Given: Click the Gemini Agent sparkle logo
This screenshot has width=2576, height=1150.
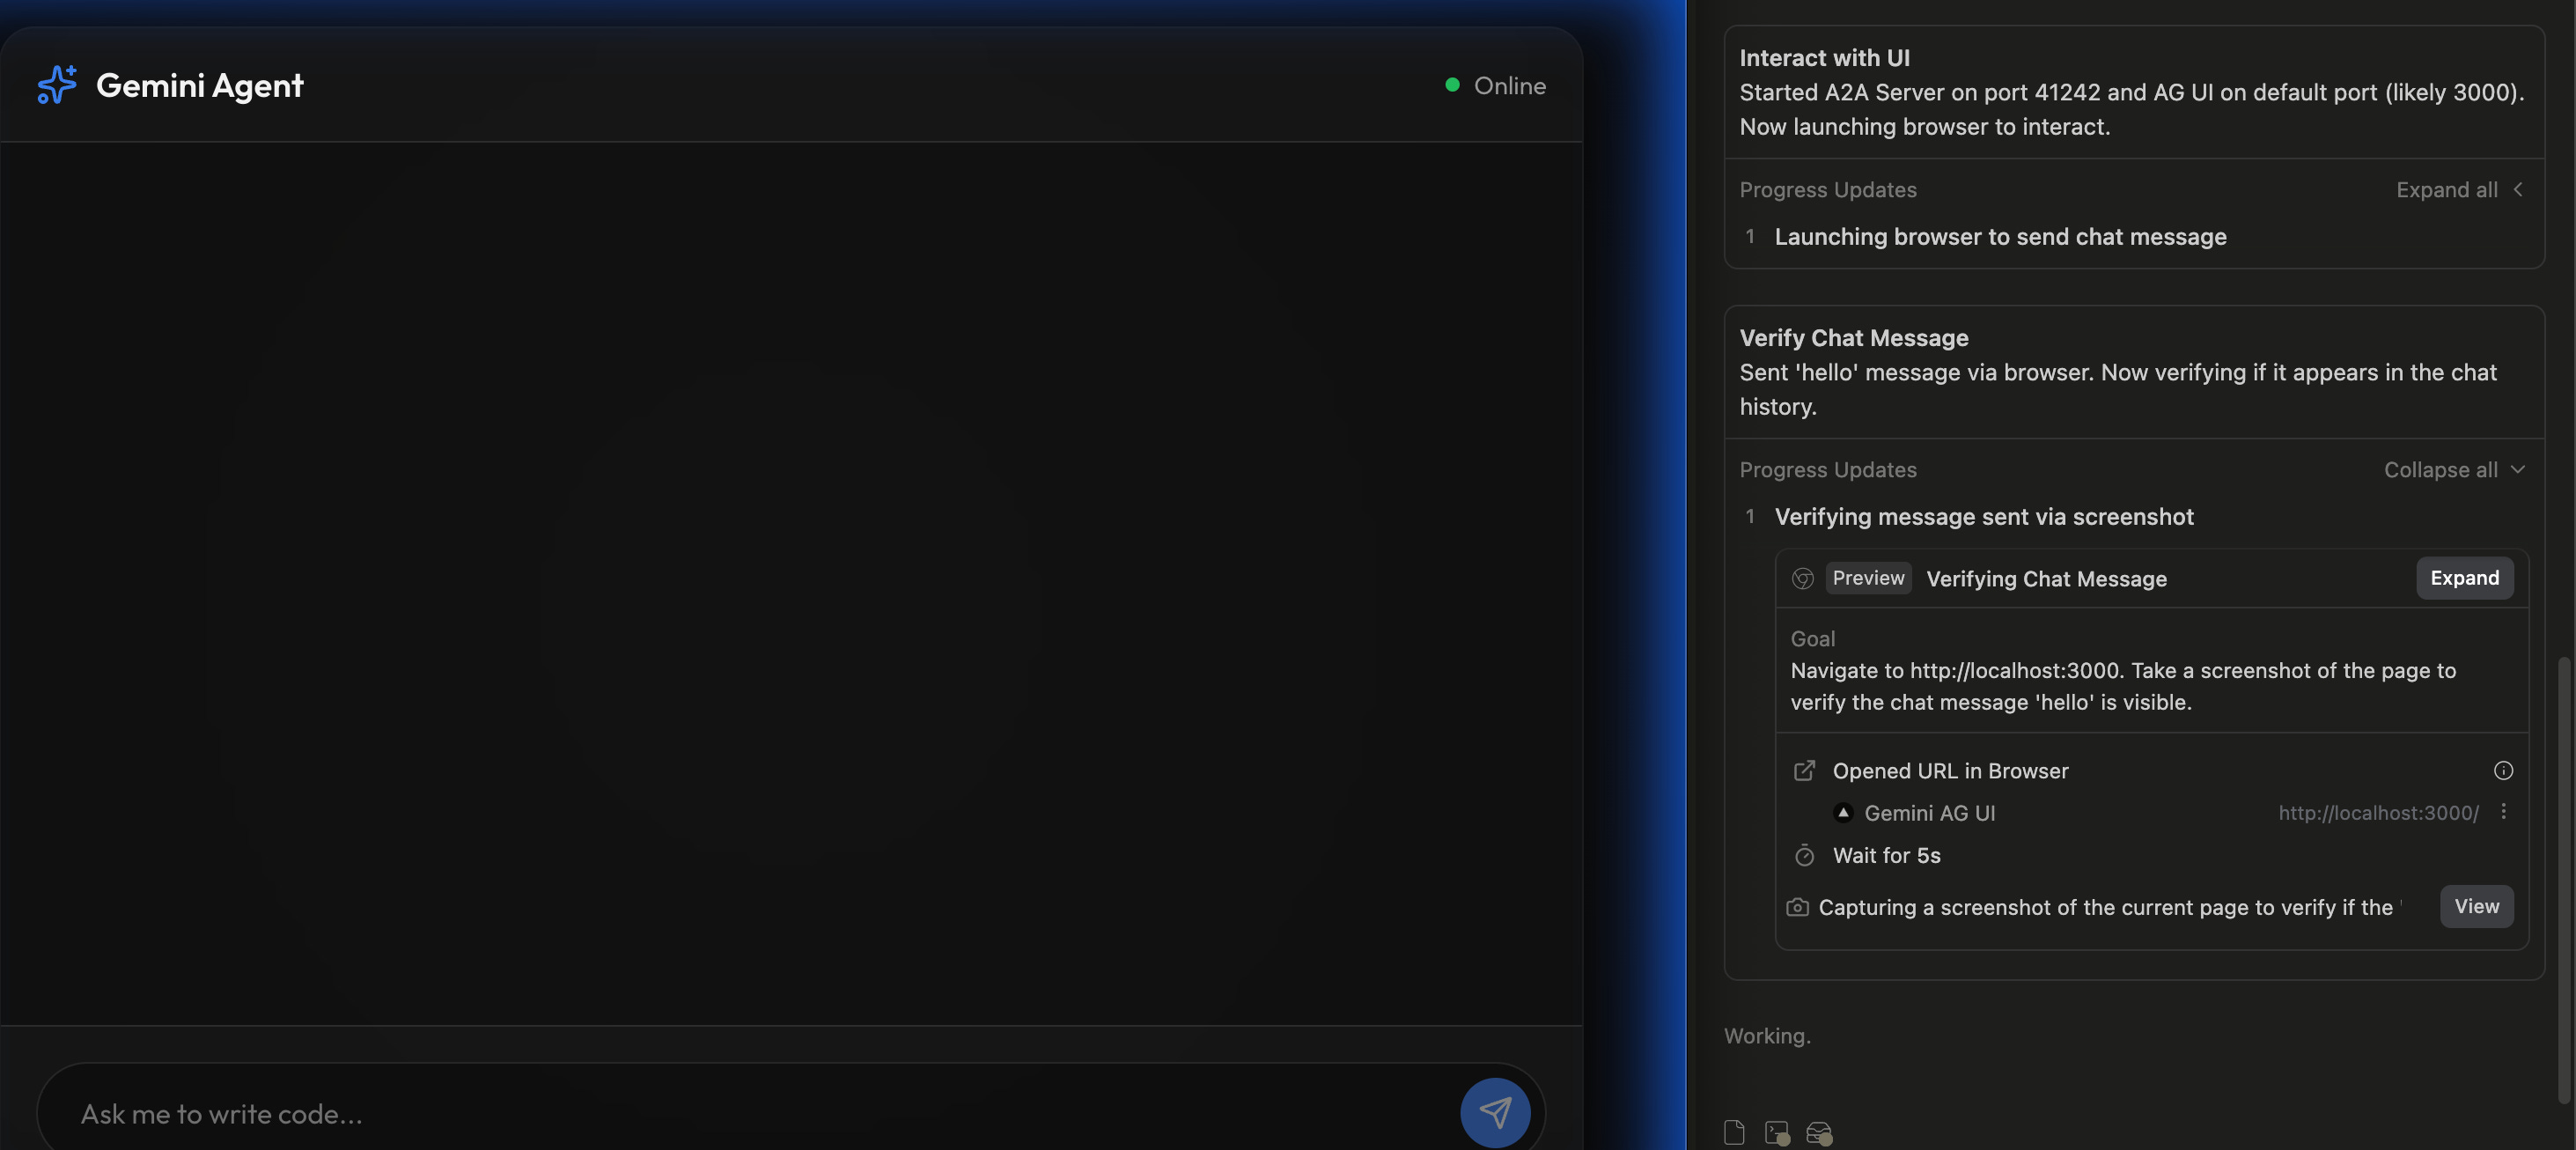Looking at the screenshot, I should [57, 85].
